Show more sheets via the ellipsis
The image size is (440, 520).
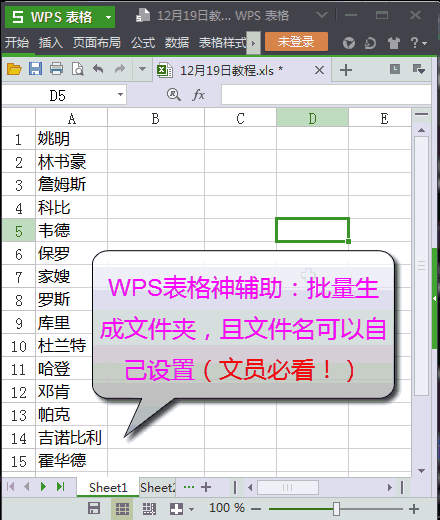(x=189, y=487)
